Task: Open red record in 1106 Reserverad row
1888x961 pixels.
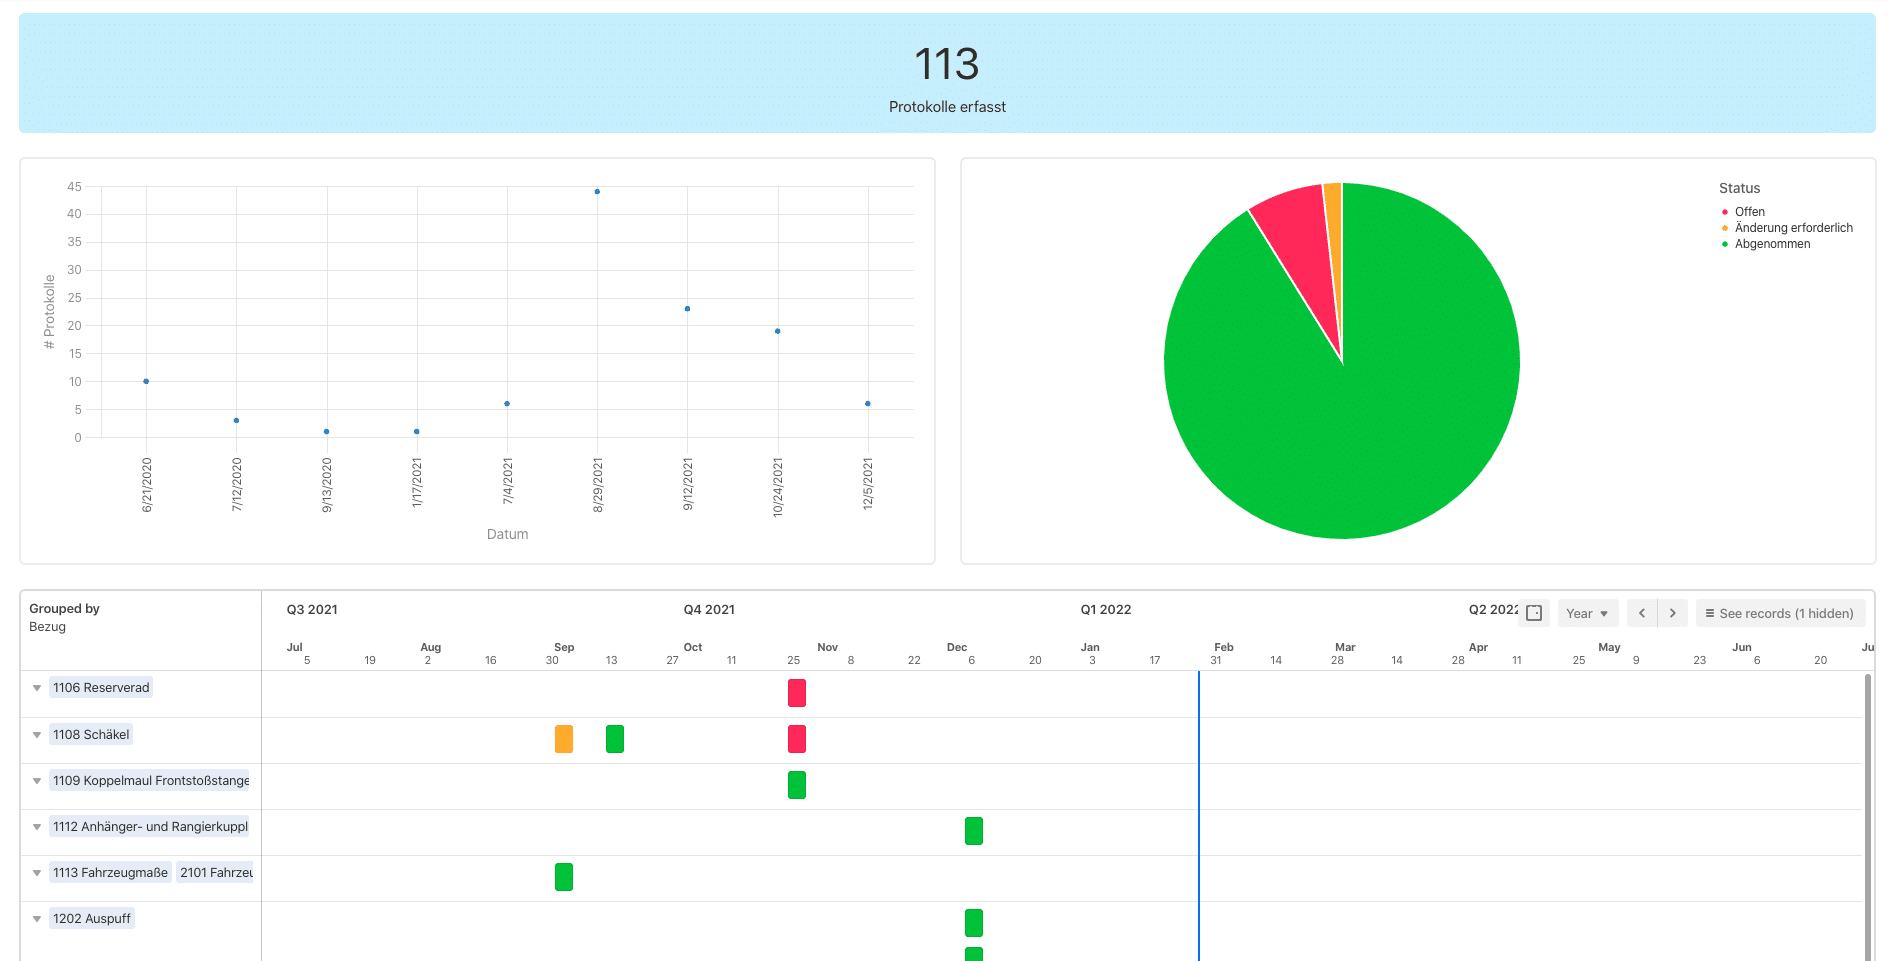Action: 797,693
